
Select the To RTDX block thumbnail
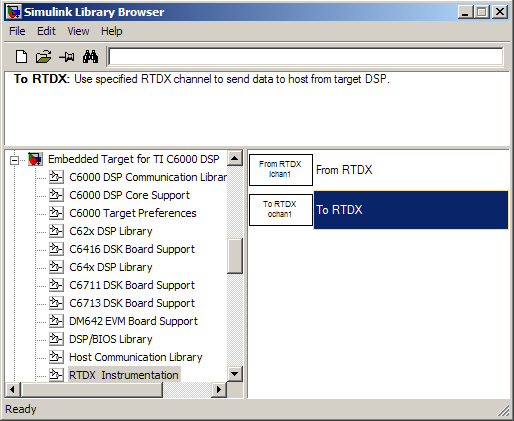[x=281, y=210]
